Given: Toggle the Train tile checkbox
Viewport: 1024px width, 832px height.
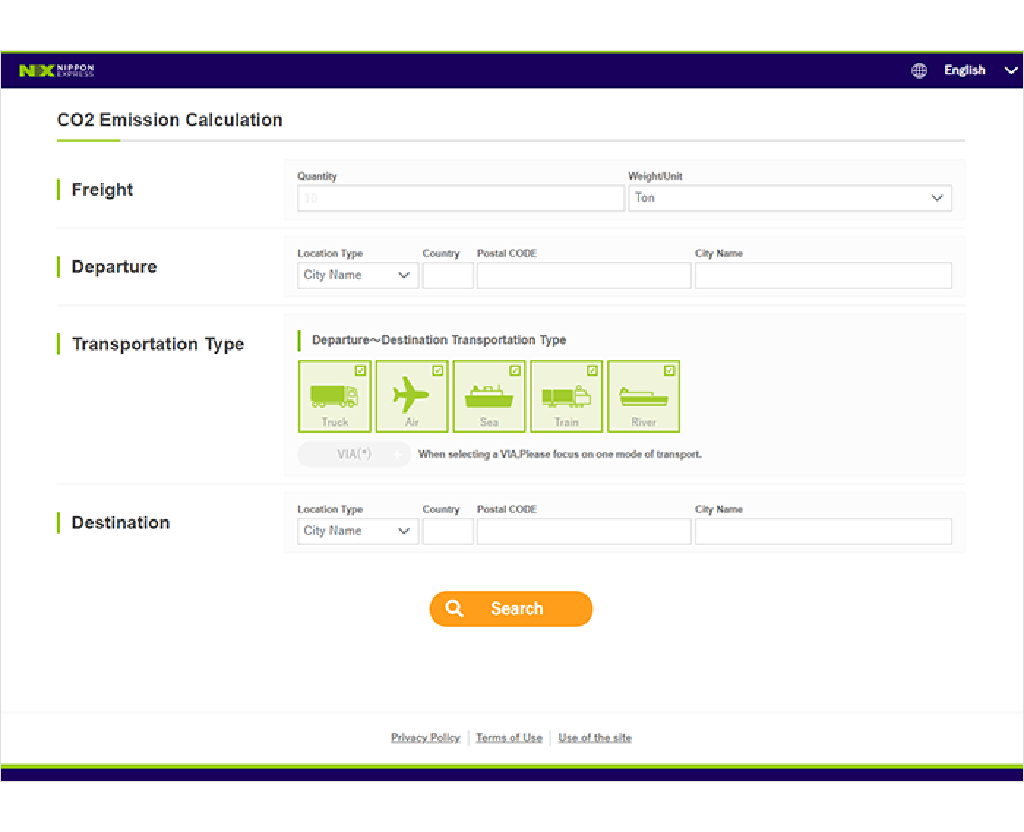Looking at the screenshot, I should click(592, 370).
